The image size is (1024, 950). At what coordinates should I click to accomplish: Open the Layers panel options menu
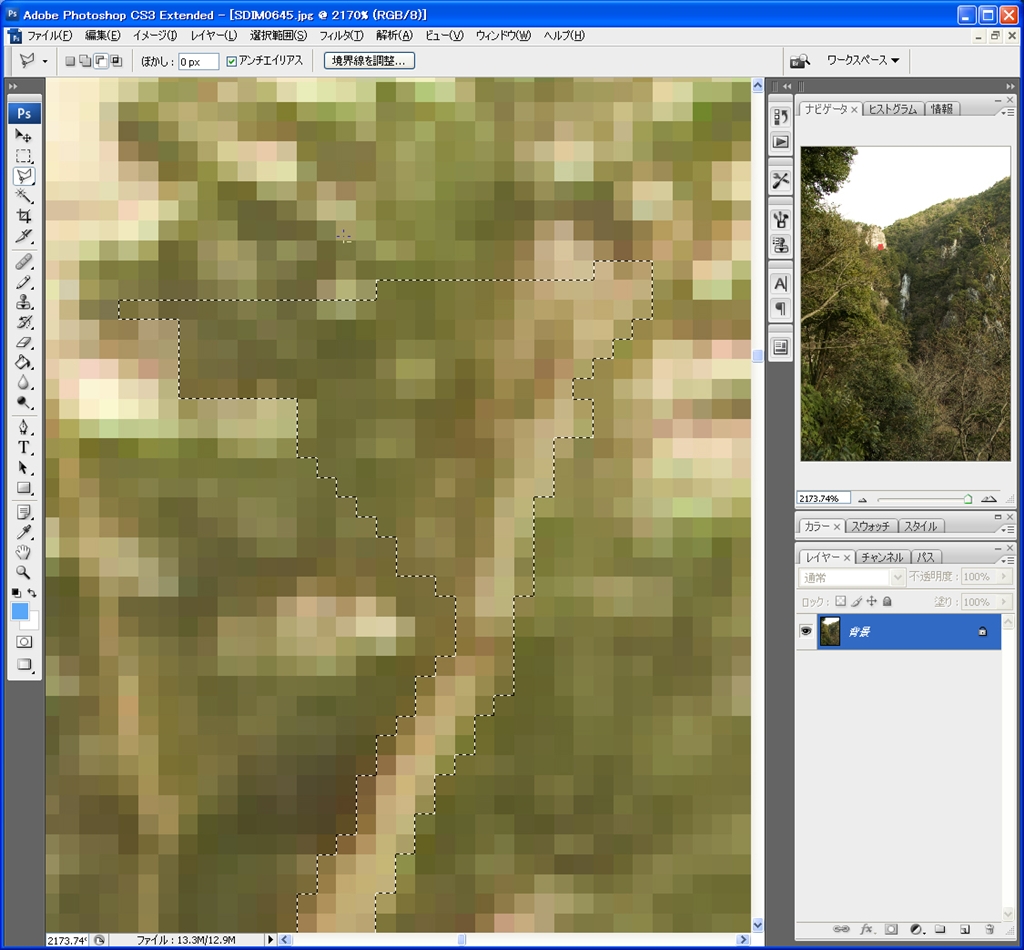click(x=1008, y=560)
